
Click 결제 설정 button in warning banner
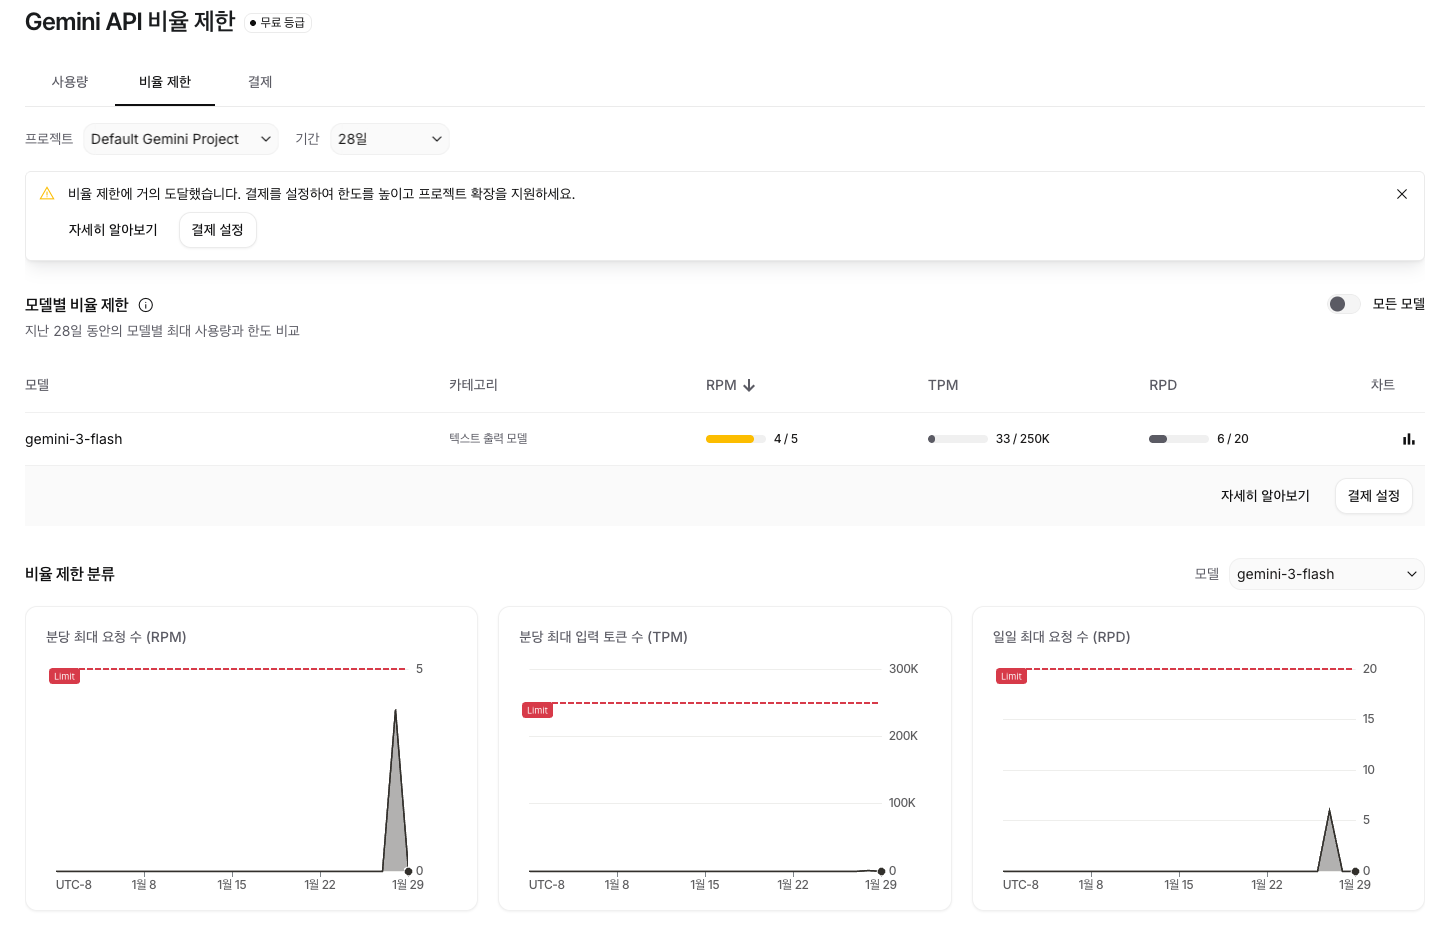[x=217, y=230]
